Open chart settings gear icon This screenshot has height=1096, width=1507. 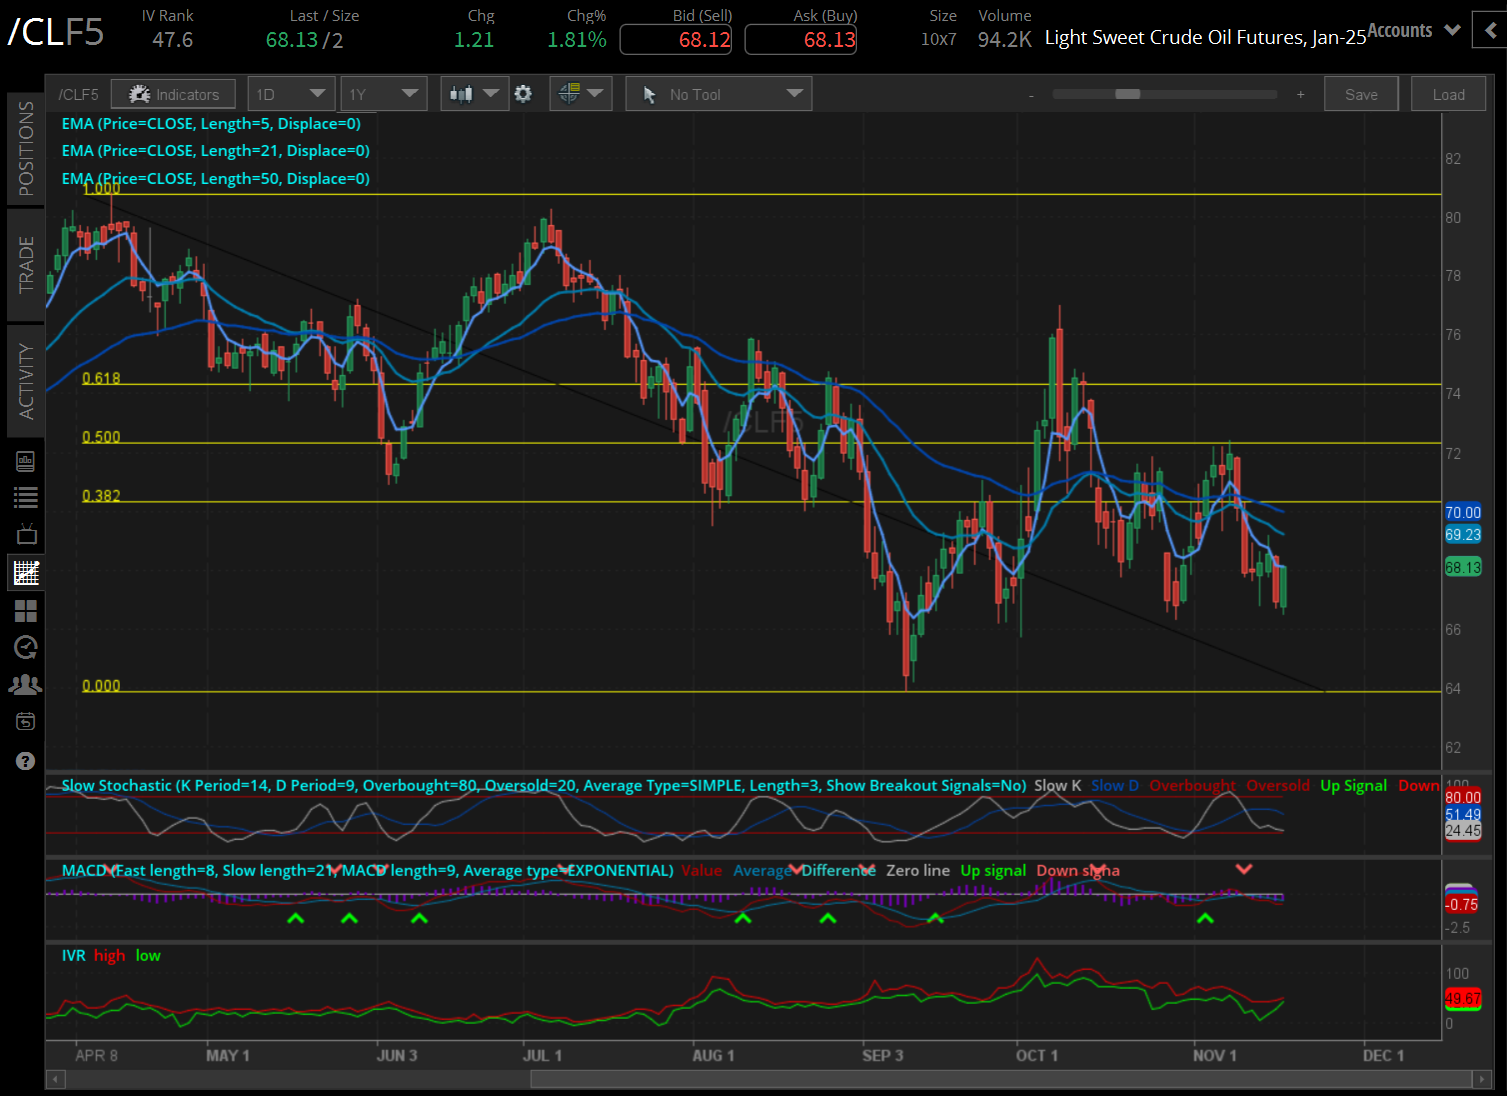tap(523, 94)
